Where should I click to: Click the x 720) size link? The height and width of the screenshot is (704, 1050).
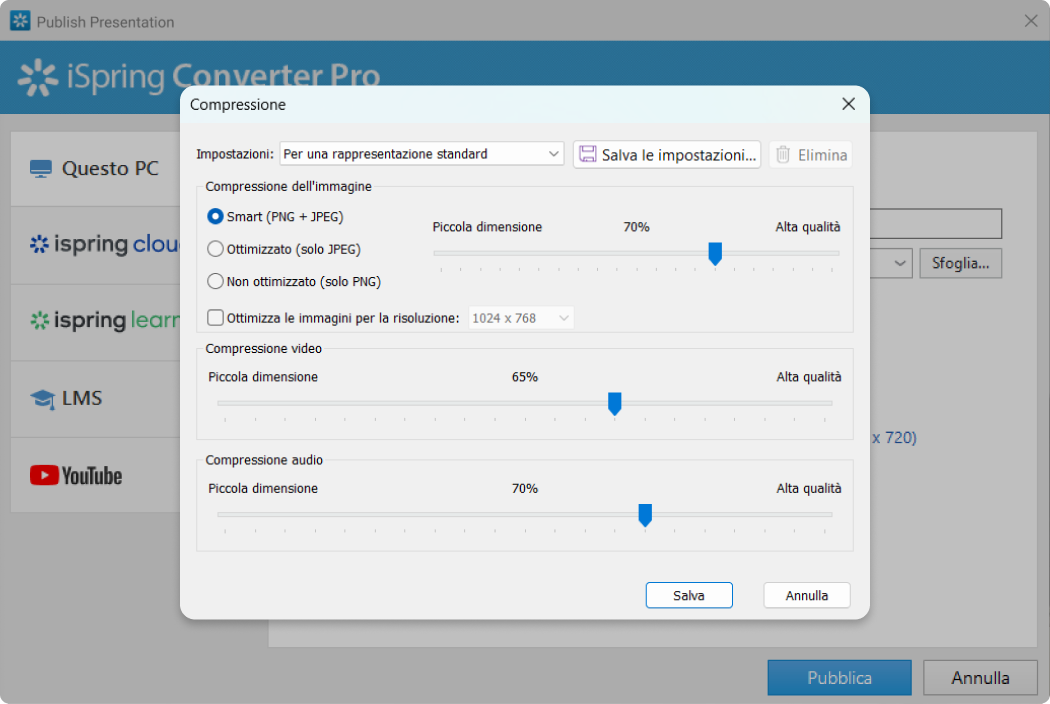click(894, 438)
